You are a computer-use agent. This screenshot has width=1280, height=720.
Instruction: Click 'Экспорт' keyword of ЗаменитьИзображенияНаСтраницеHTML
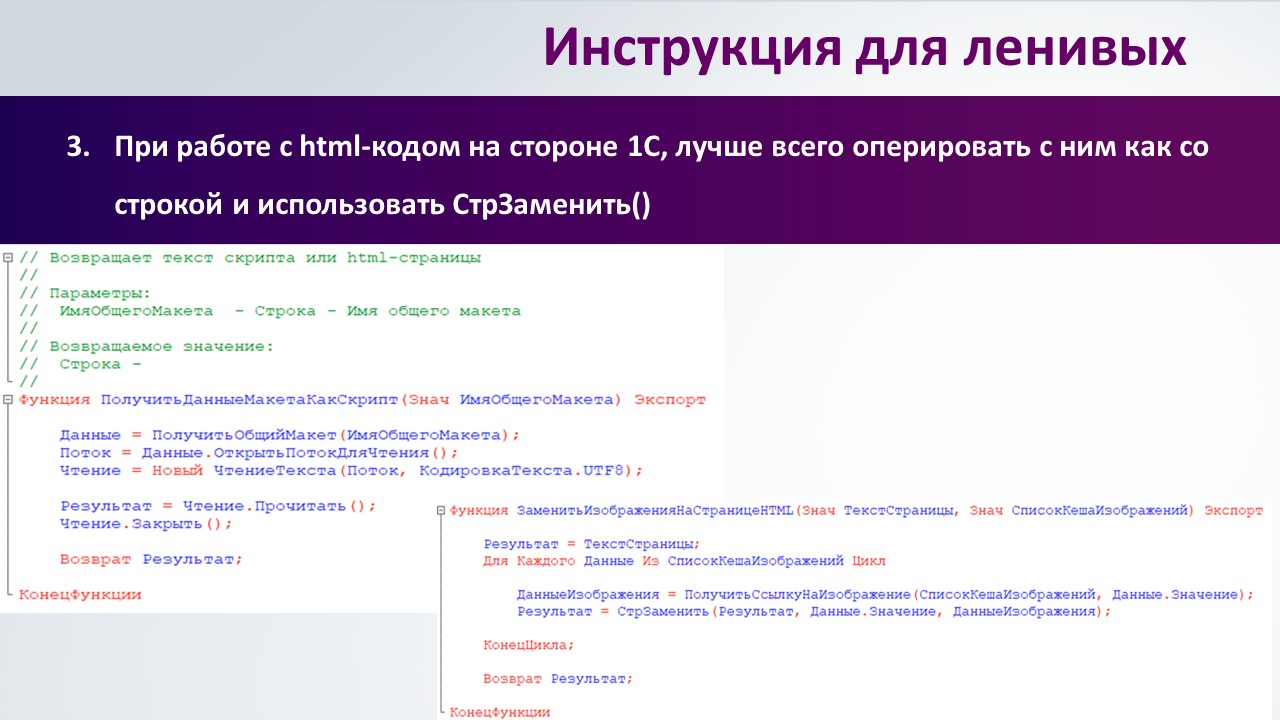click(x=1233, y=511)
